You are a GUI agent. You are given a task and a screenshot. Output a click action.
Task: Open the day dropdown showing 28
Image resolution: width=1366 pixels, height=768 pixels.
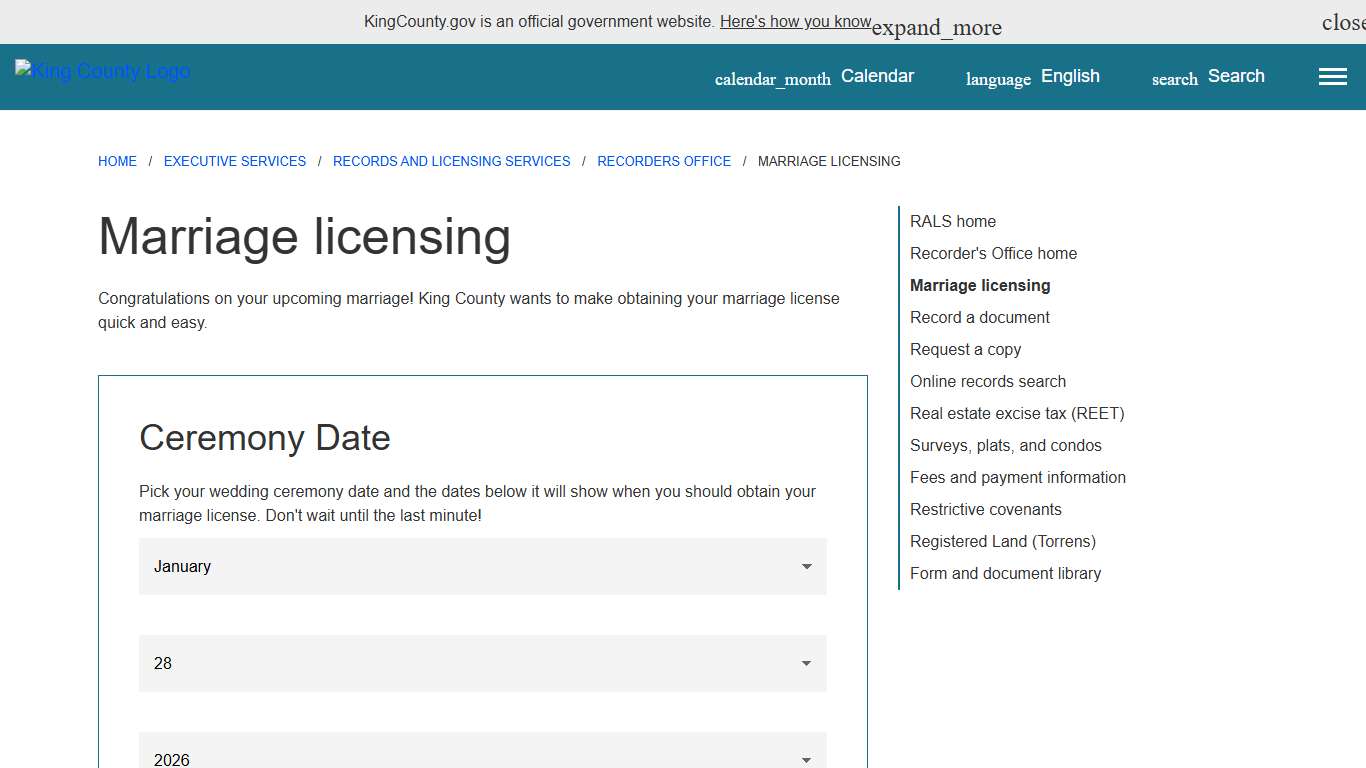tap(482, 663)
